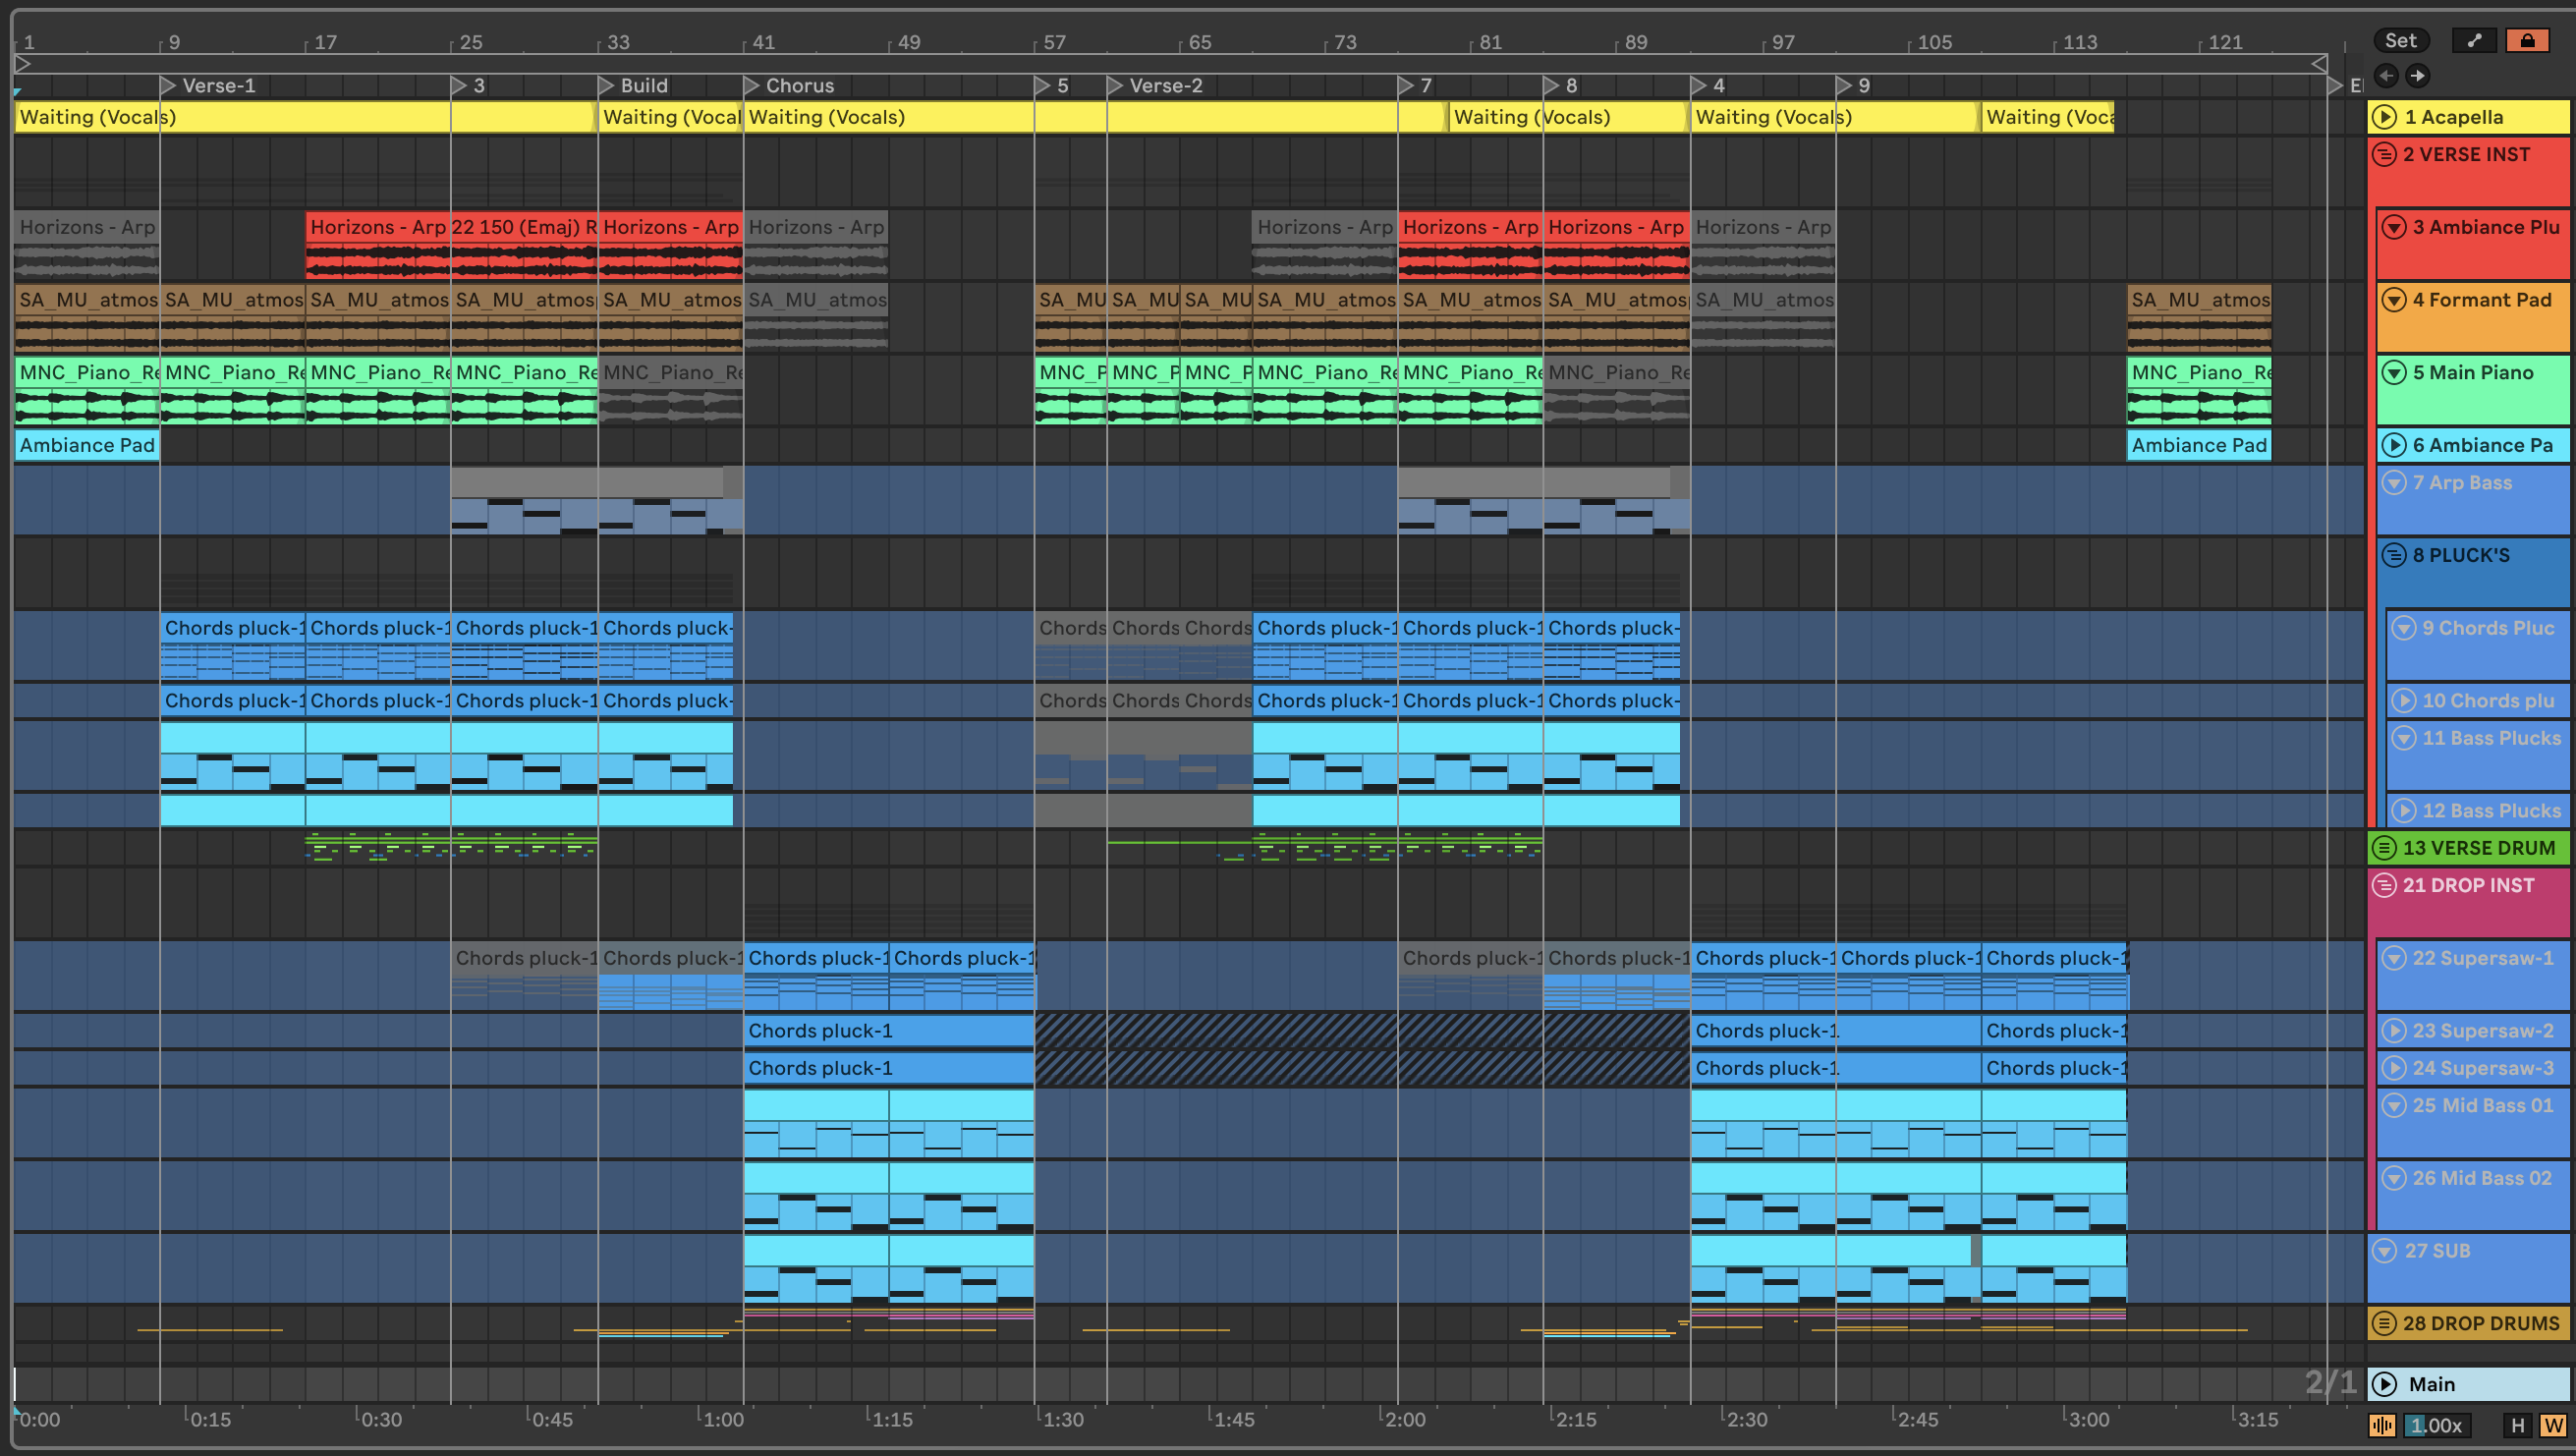Toggle the Lock Envelopes padlock button
Viewport: 2576px width, 1456px height.
[2527, 40]
